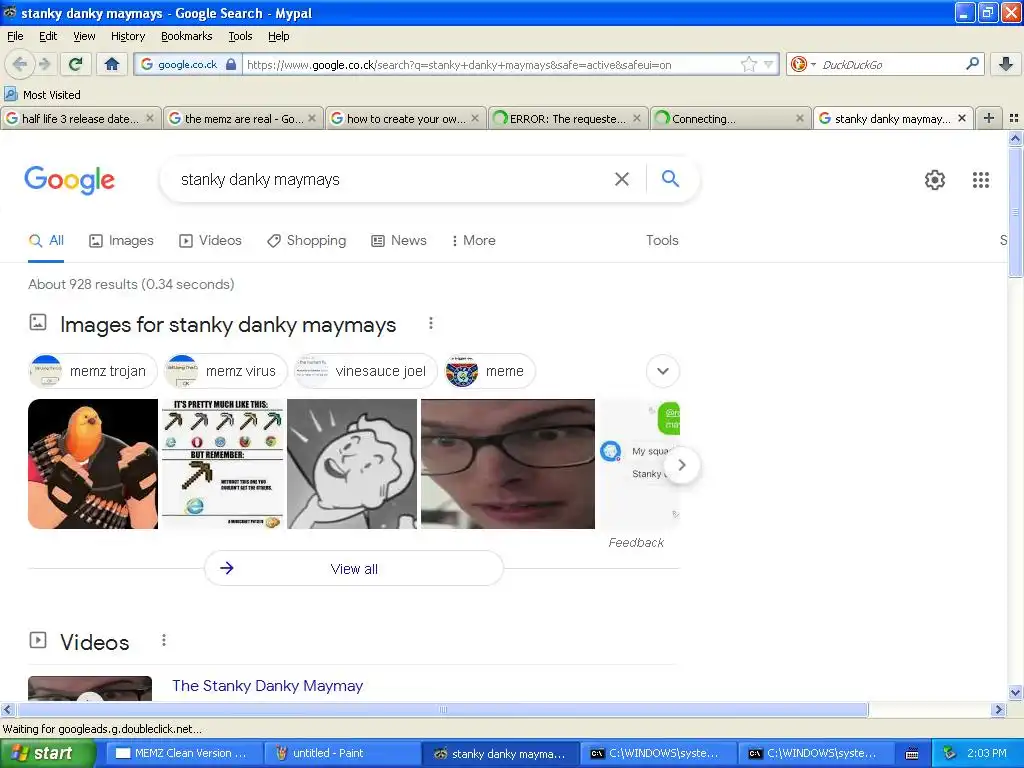This screenshot has height=768, width=1024.
Task: Select the Images search filter
Action: pos(121,240)
